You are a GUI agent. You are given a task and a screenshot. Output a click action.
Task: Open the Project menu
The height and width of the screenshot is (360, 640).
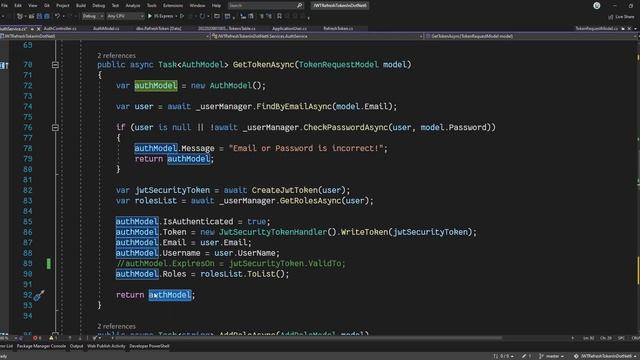click(62, 6)
